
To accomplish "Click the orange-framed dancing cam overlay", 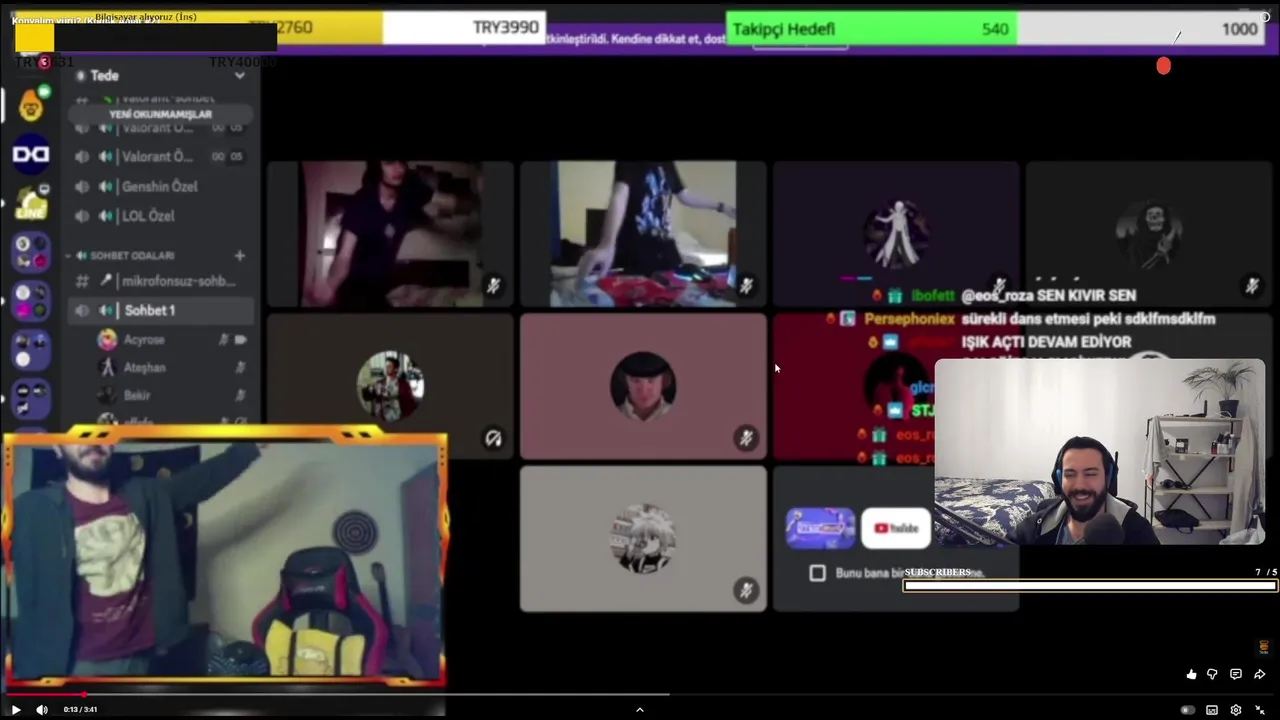I will [226, 558].
